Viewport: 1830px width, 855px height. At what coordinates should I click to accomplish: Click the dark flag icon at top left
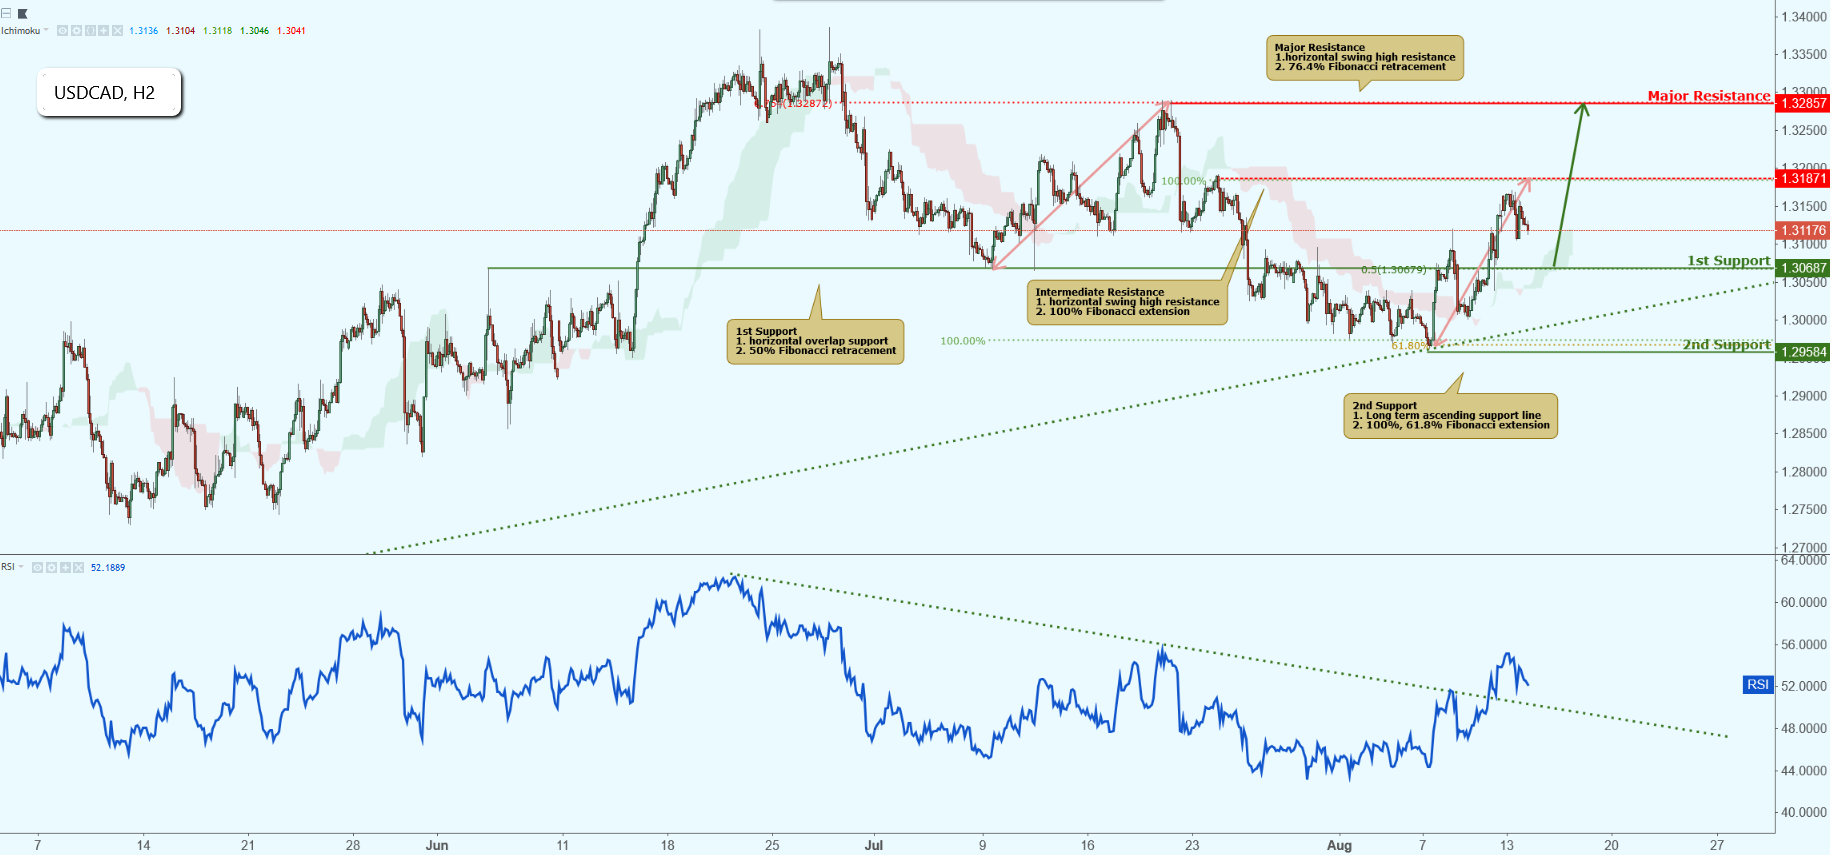click(23, 13)
